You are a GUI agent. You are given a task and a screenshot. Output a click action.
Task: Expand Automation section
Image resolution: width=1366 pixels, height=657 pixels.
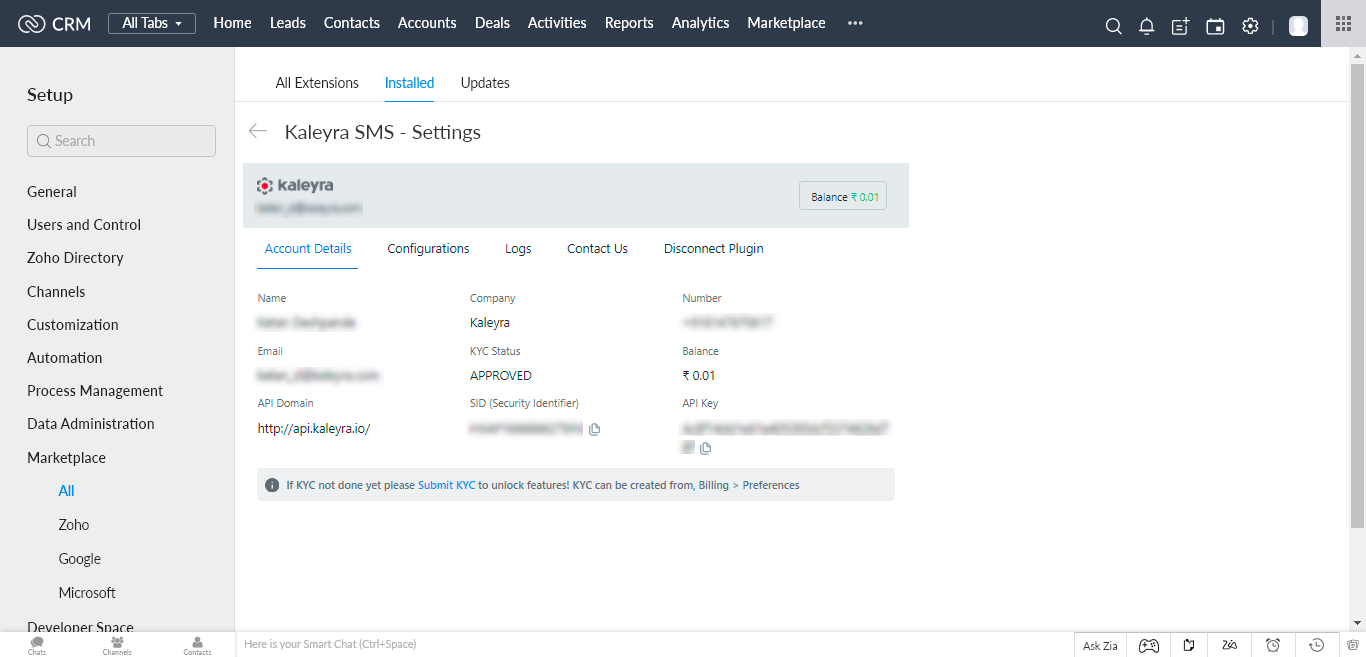point(65,357)
